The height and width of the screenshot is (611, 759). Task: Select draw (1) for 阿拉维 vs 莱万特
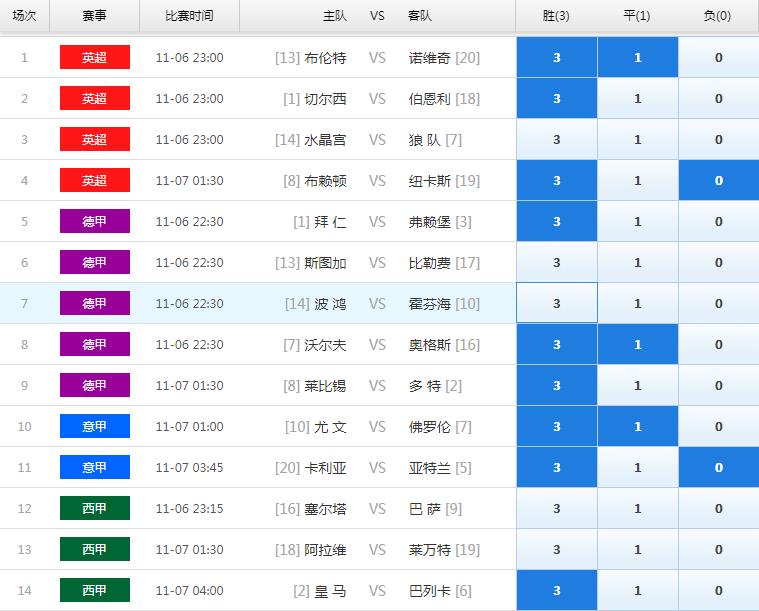pyautogui.click(x=638, y=550)
